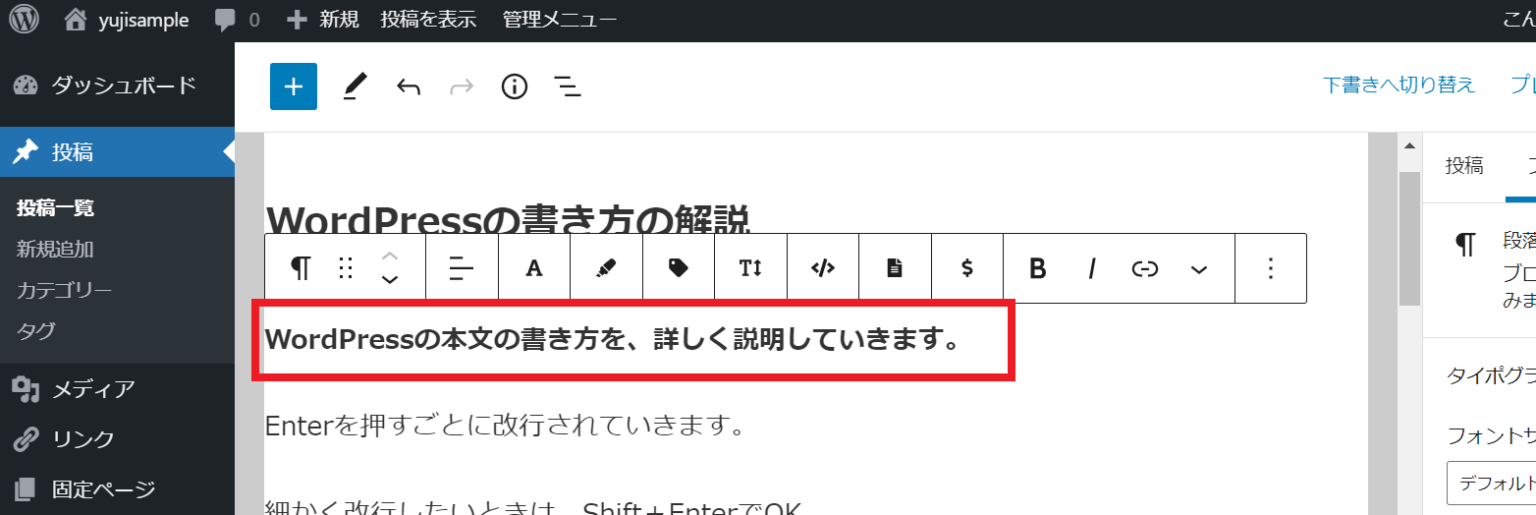Click the blue add block plus button
The height and width of the screenshot is (515, 1536).
(x=293, y=87)
